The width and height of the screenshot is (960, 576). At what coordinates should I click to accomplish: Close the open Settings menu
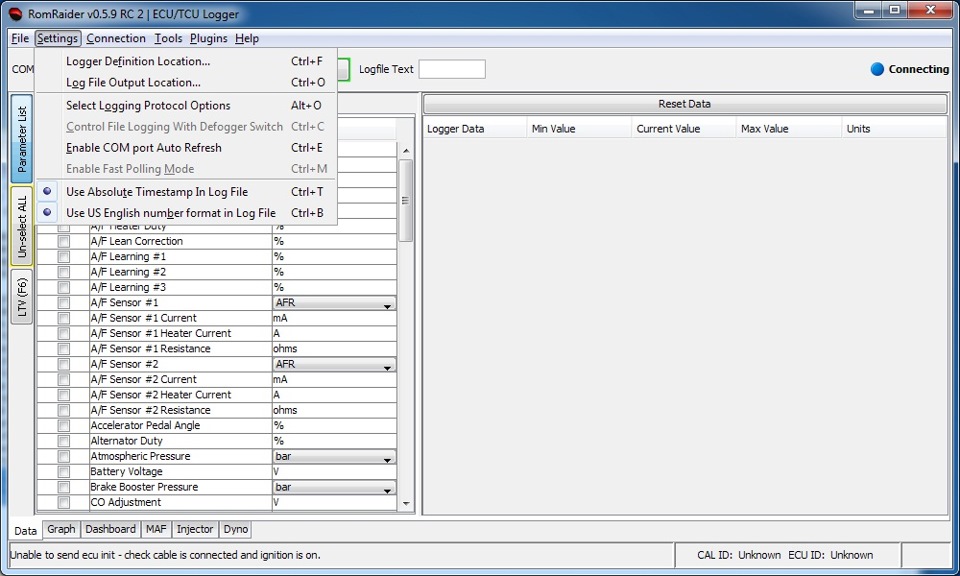click(58, 38)
